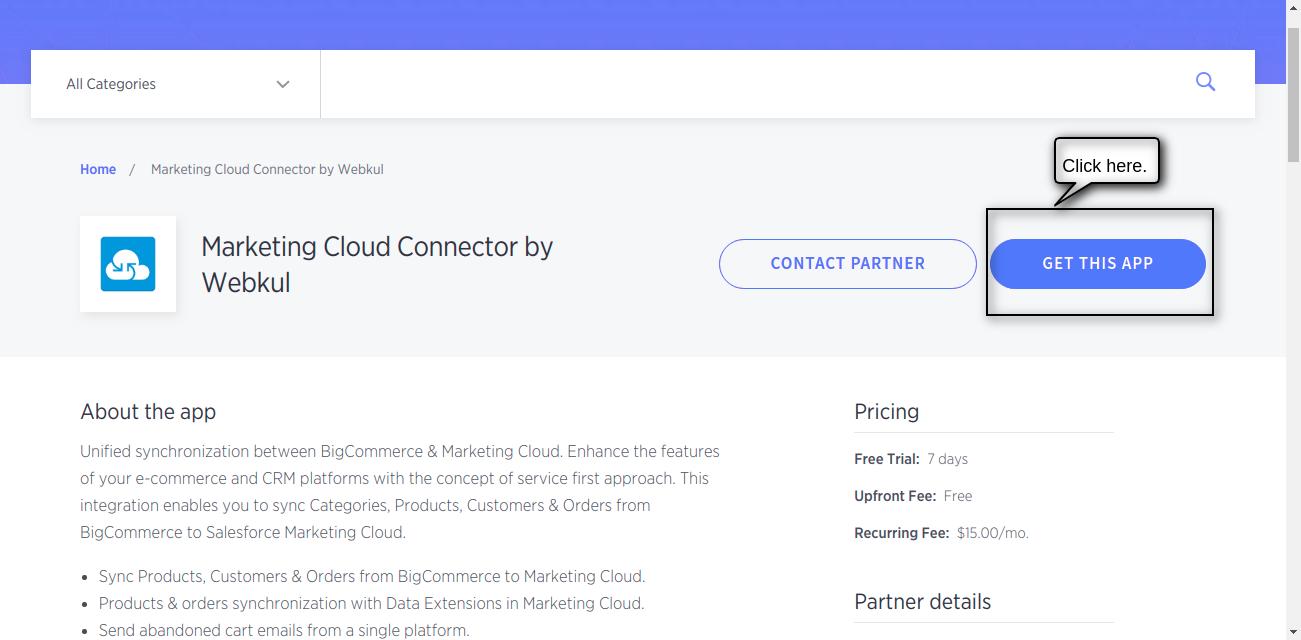The width and height of the screenshot is (1301, 640).
Task: Click the search magnifier icon
Action: [1205, 82]
